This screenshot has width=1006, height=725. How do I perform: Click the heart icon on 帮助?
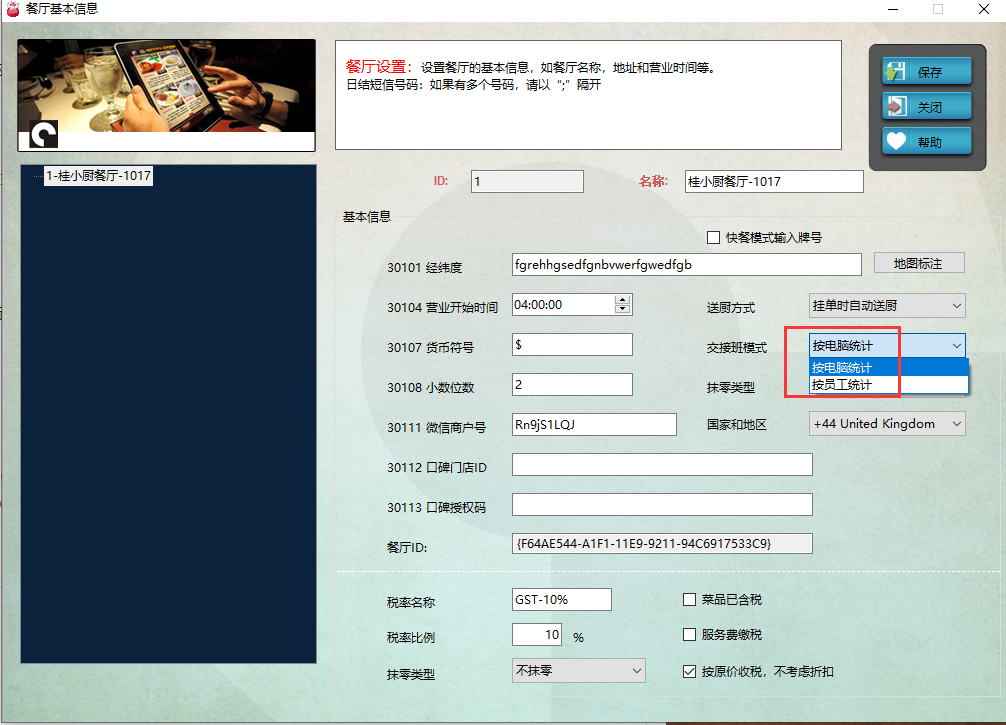(896, 141)
